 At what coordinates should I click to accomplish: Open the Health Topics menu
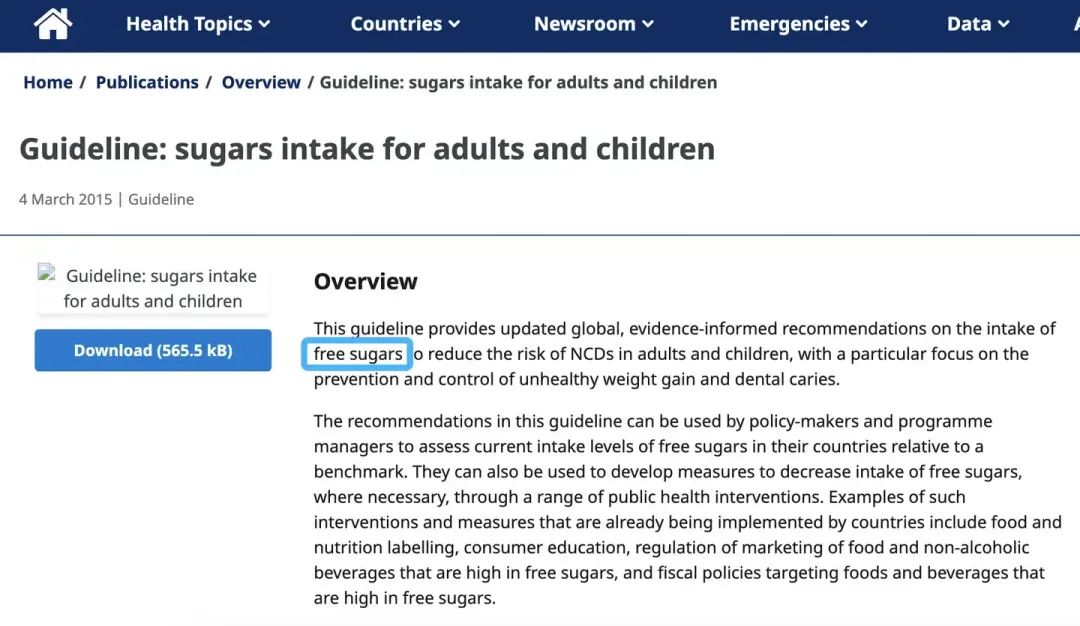click(198, 24)
